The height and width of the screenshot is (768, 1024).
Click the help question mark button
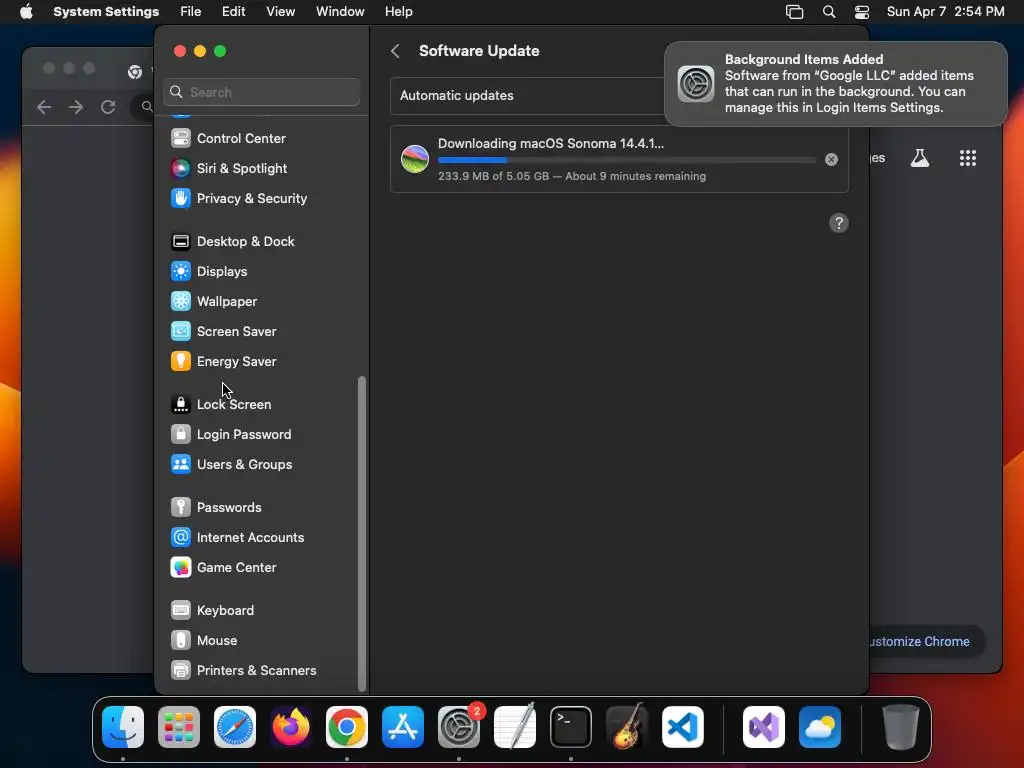839,223
